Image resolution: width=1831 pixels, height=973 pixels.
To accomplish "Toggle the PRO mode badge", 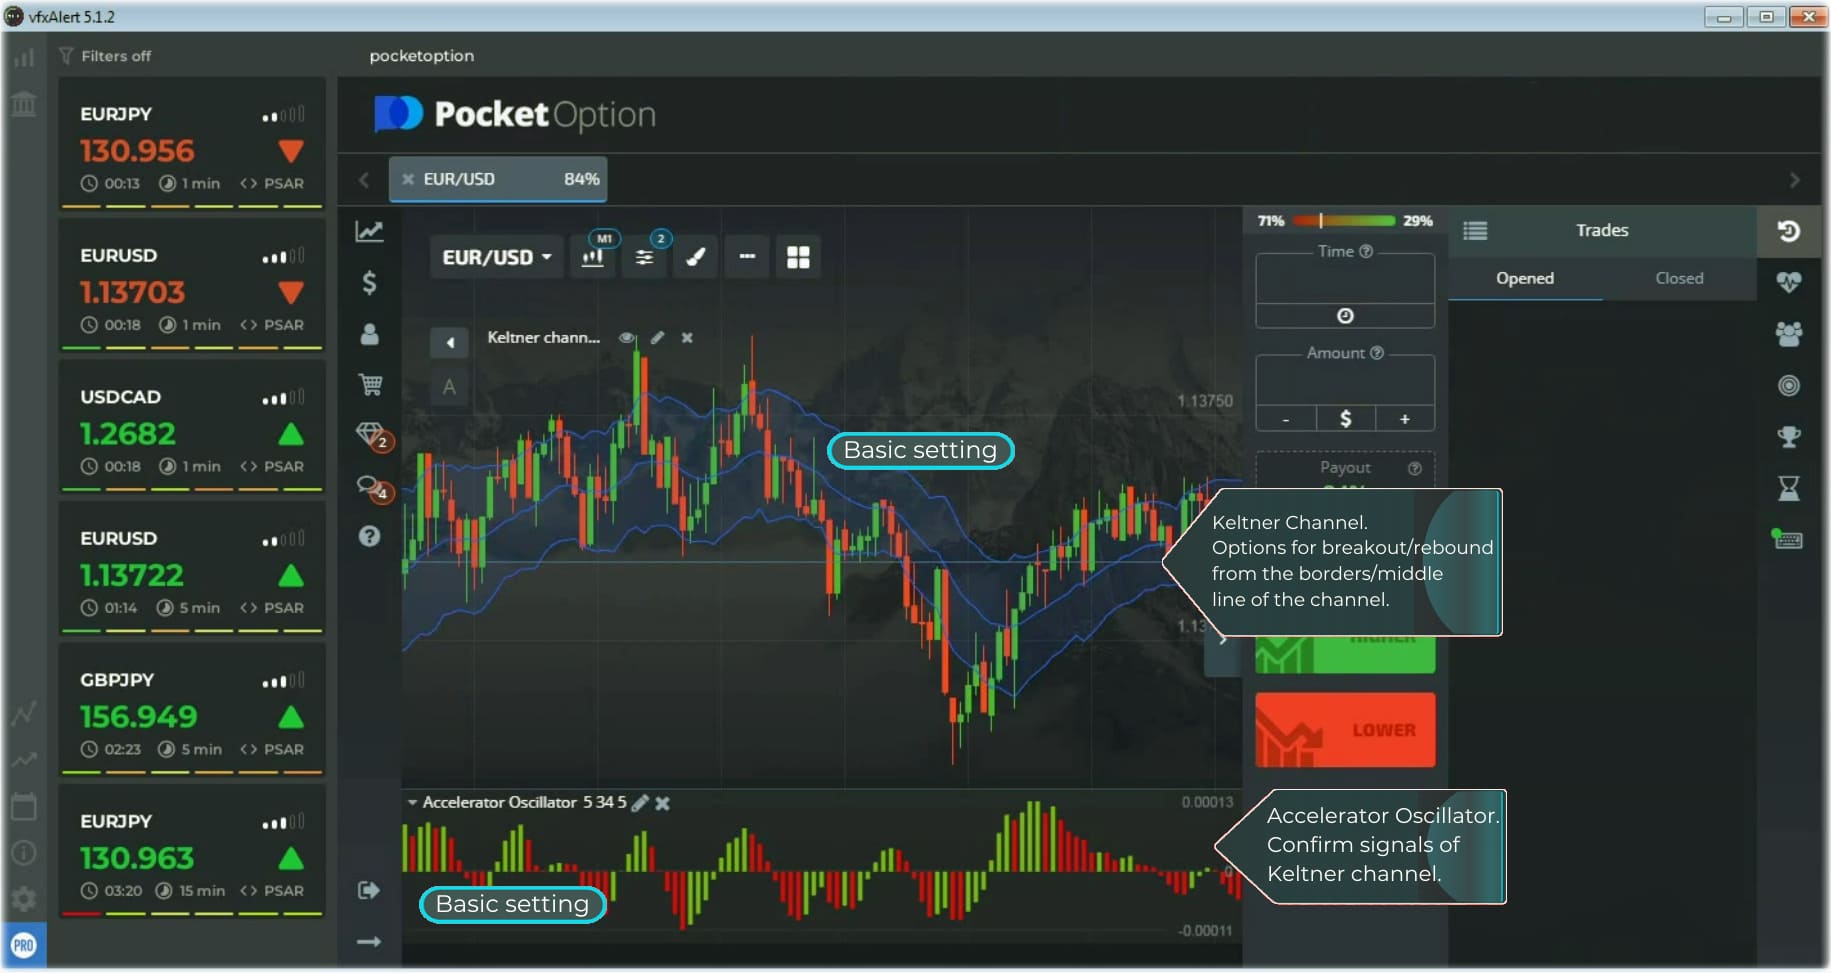I will point(24,945).
